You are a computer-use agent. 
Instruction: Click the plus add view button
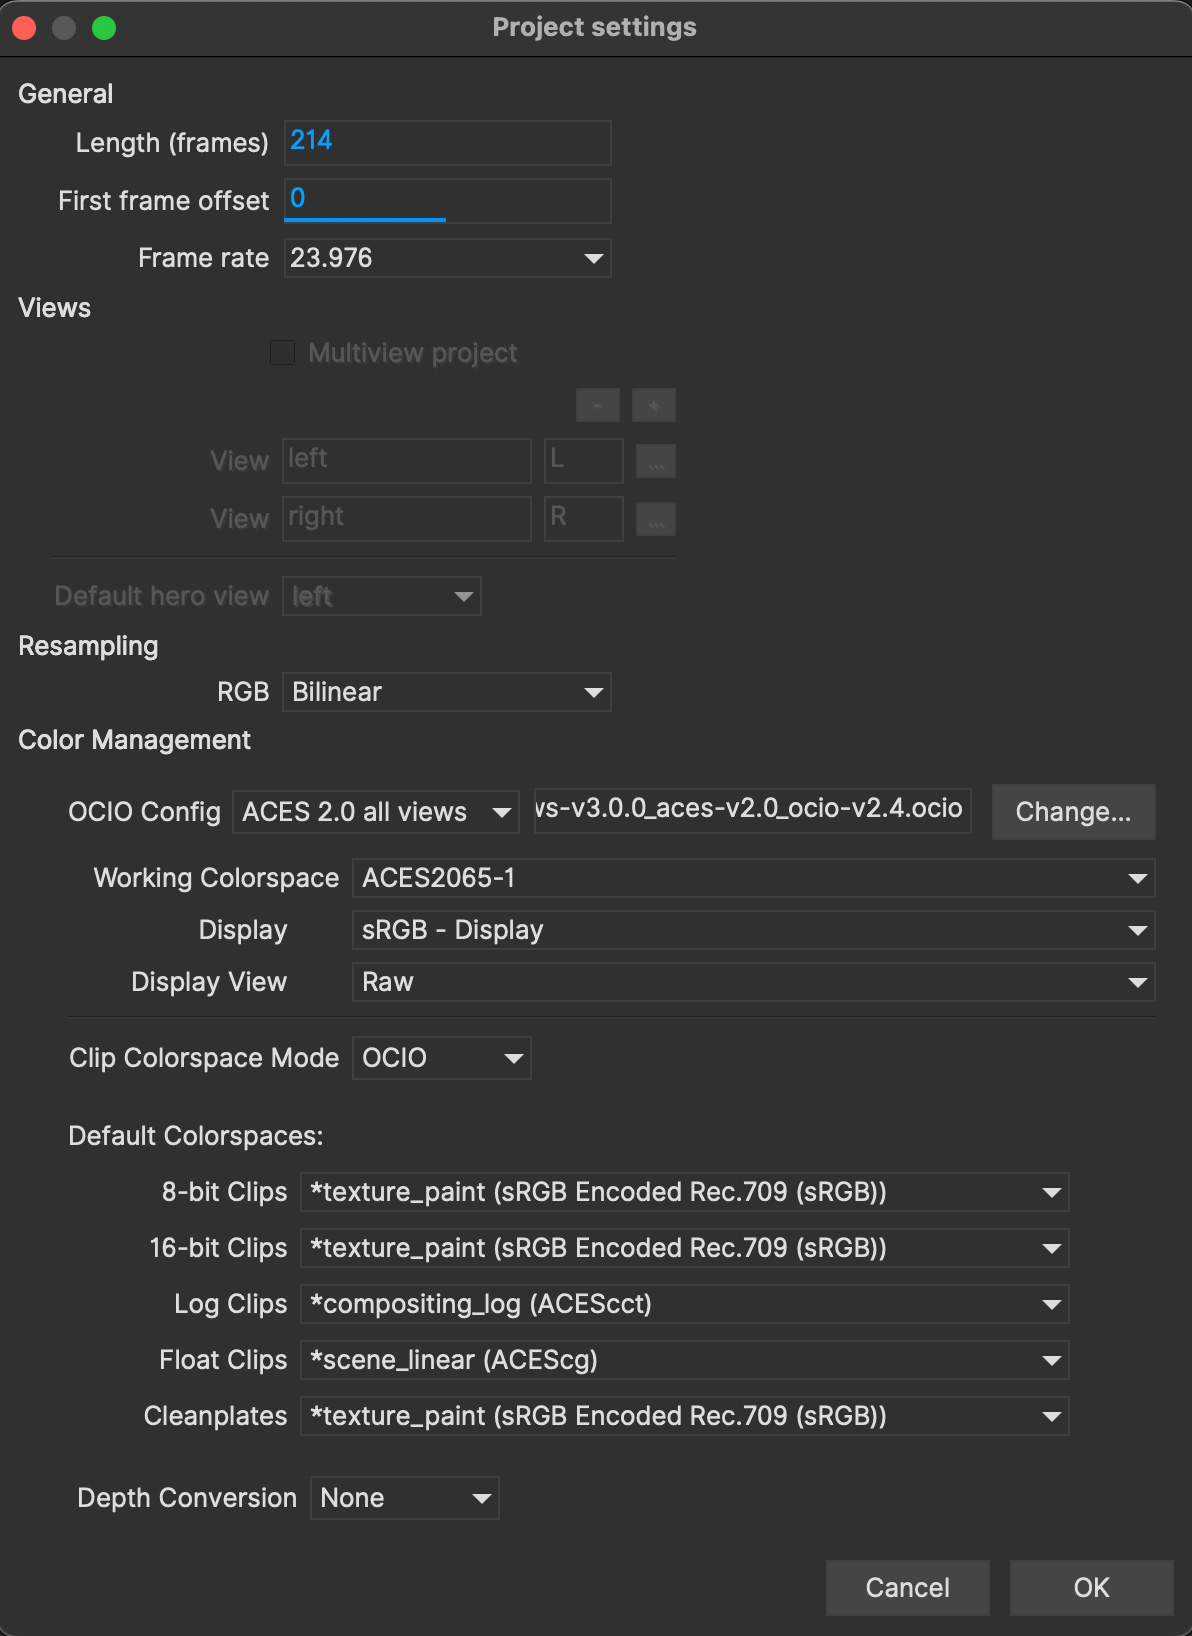coord(654,406)
